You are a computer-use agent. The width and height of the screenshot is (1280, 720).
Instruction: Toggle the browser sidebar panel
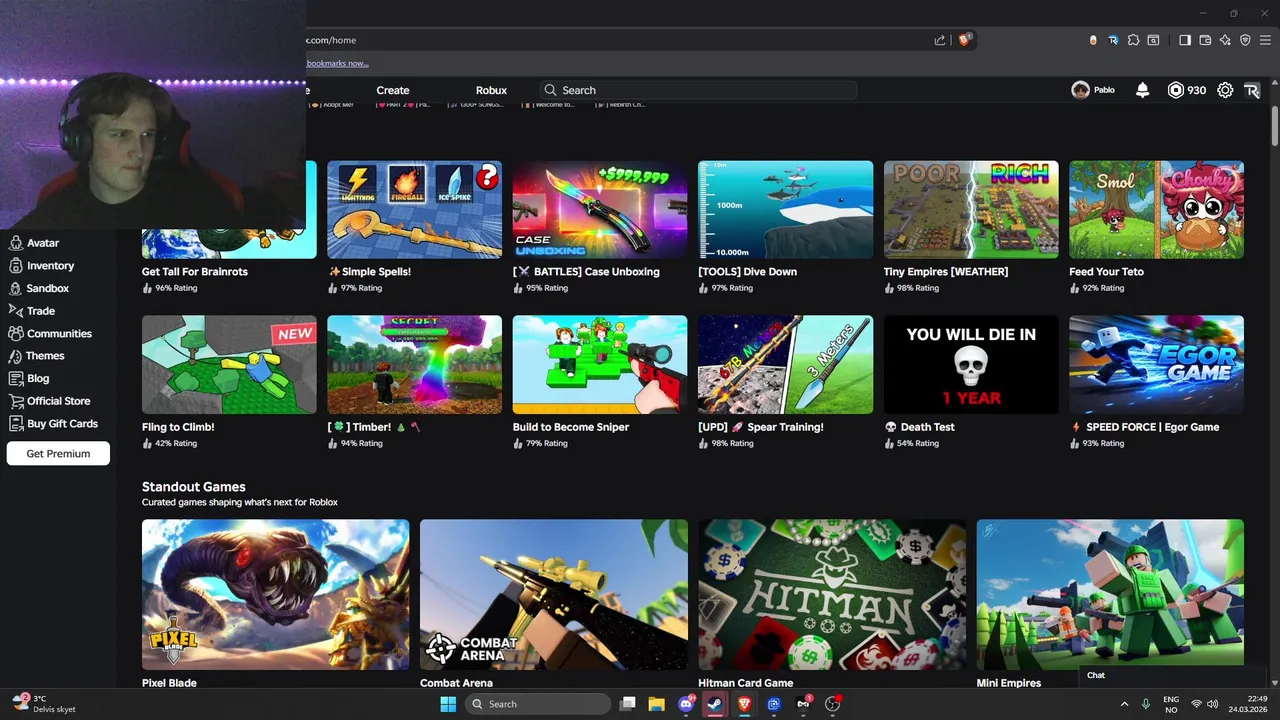[1185, 40]
